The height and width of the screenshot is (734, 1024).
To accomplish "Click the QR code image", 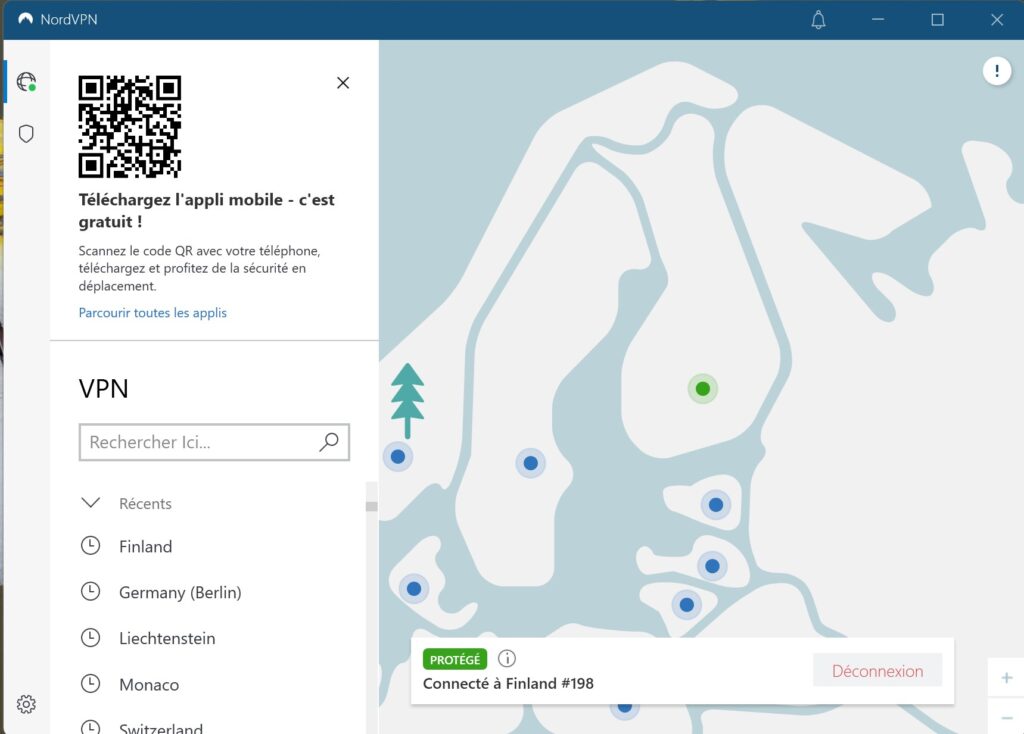I will pyautogui.click(x=130, y=127).
